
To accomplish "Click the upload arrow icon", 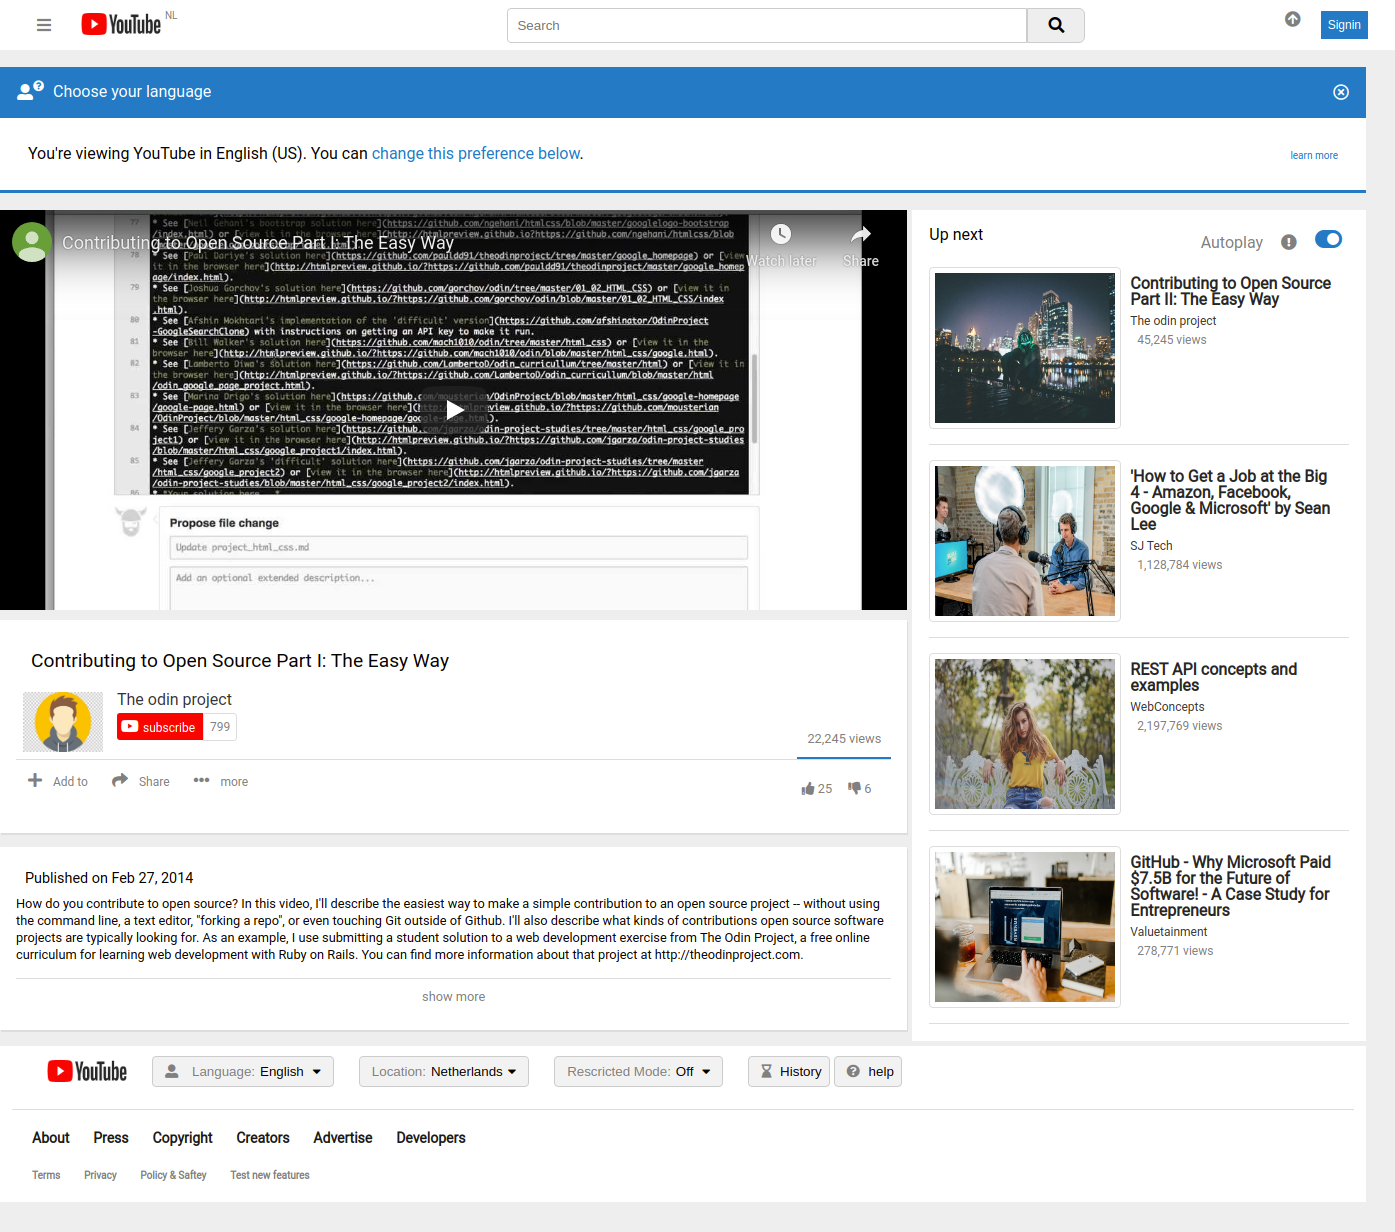I will click(1293, 19).
